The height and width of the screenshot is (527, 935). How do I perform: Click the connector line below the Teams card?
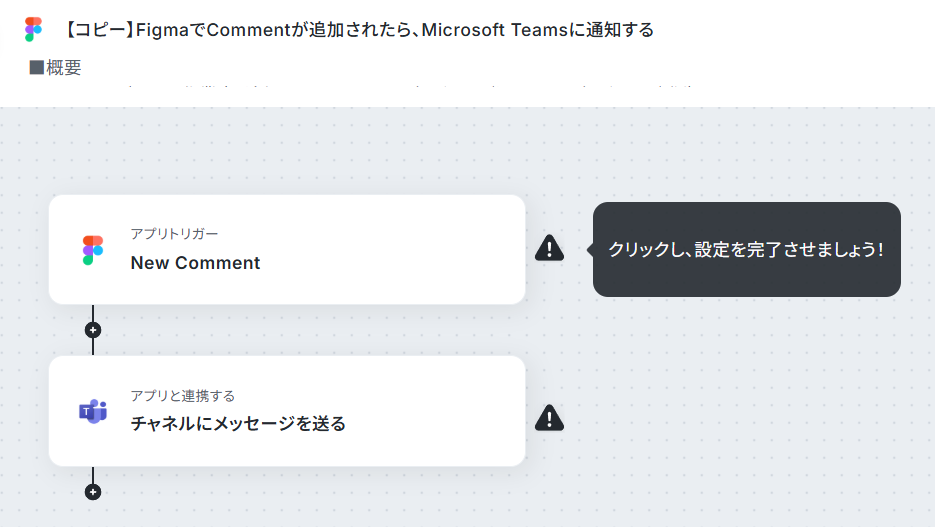pos(92,475)
